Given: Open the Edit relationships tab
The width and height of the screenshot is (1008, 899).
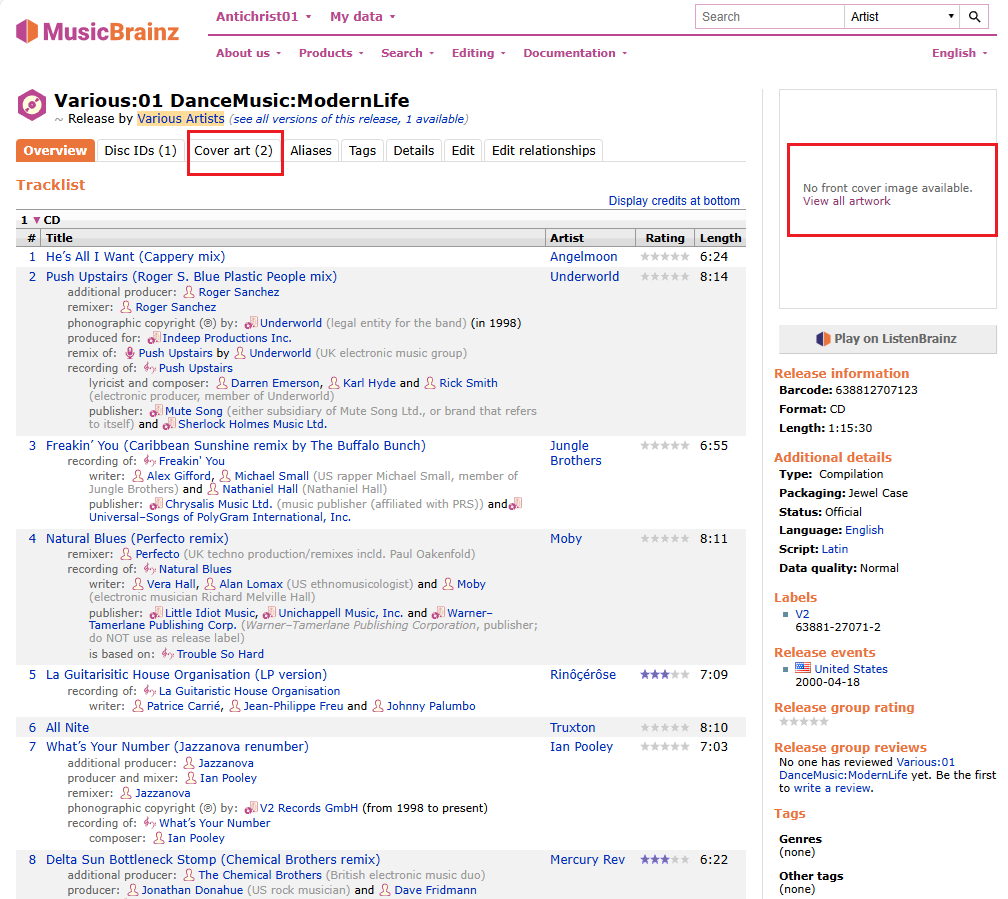Looking at the screenshot, I should pos(544,150).
